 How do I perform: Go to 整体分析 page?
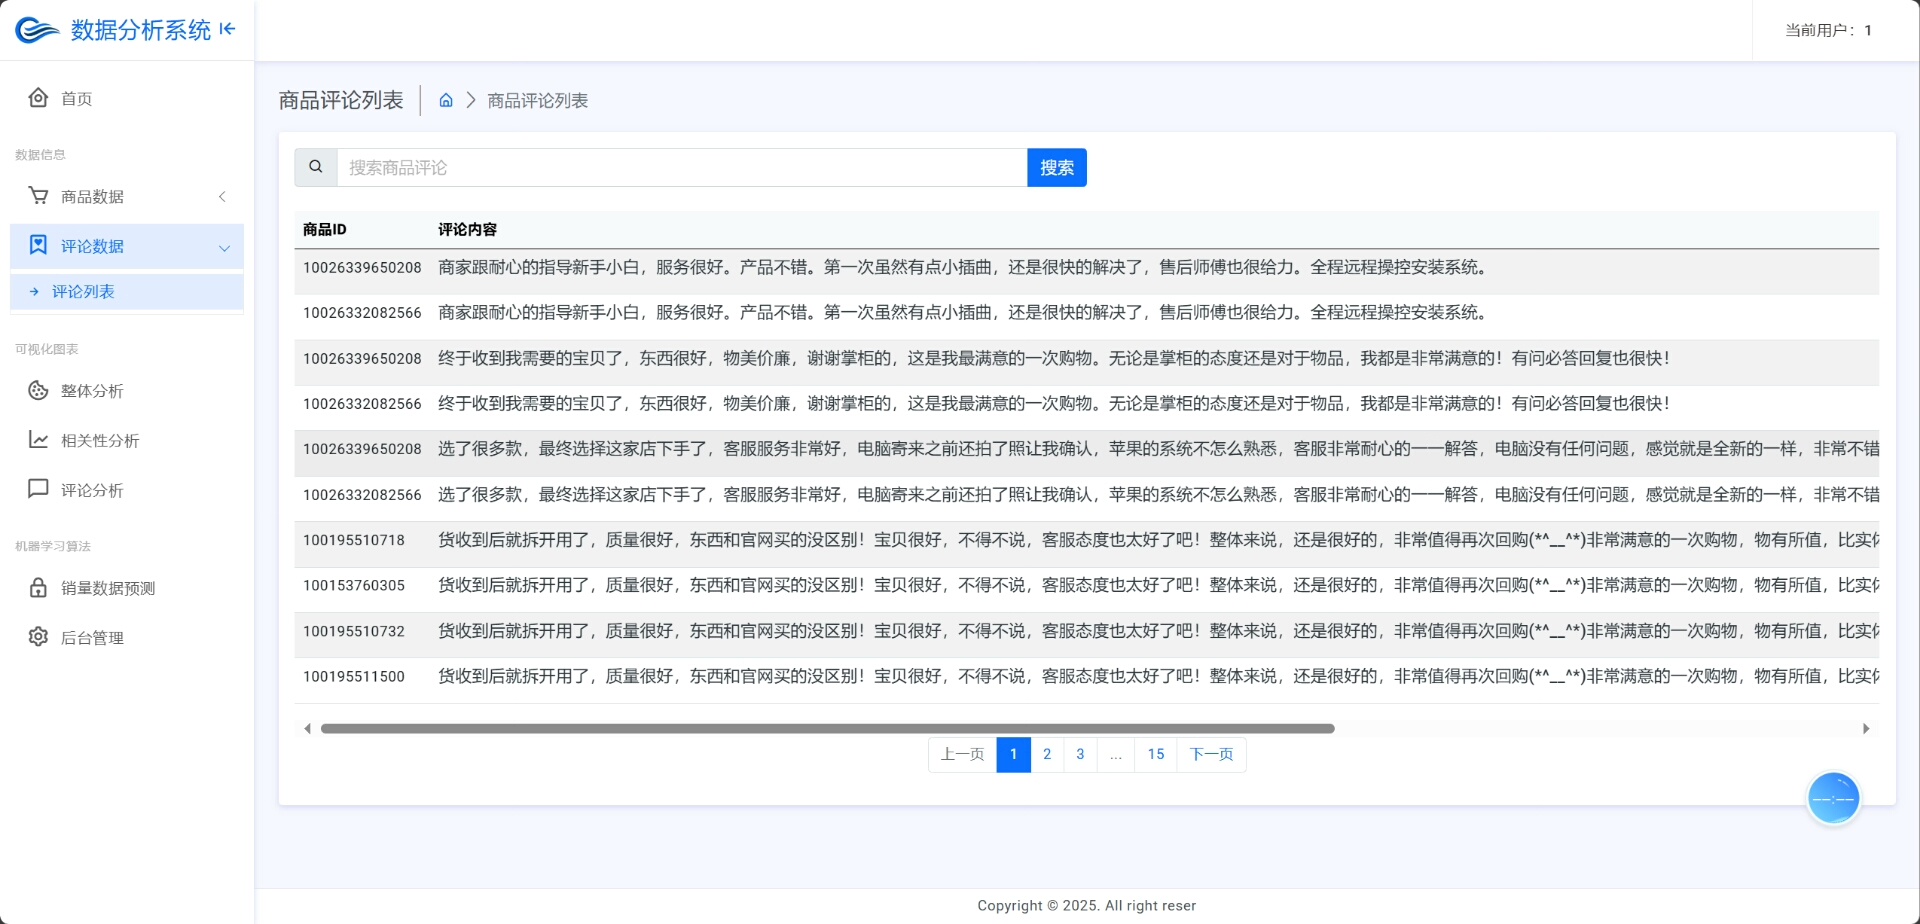click(x=127, y=391)
